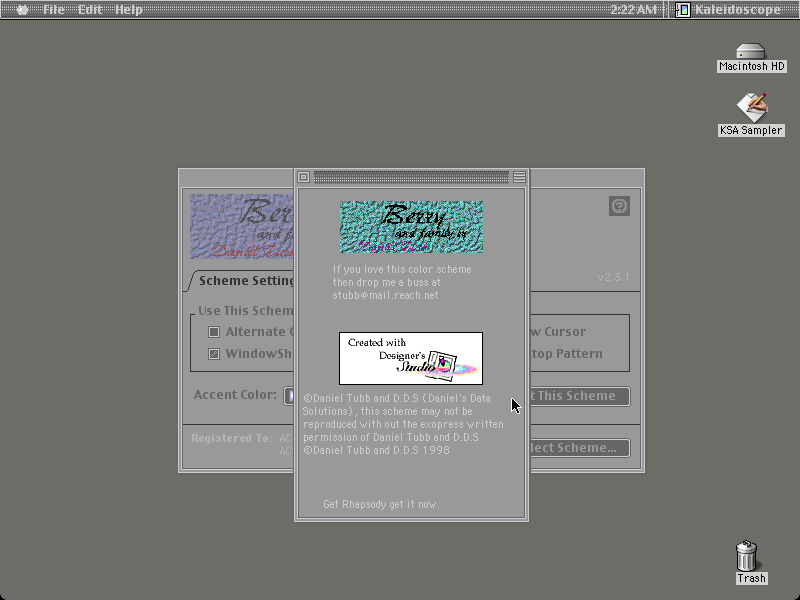This screenshot has height=600, width=800.
Task: Click the Daniel Tubb copyright paragraph
Action: tap(403, 424)
